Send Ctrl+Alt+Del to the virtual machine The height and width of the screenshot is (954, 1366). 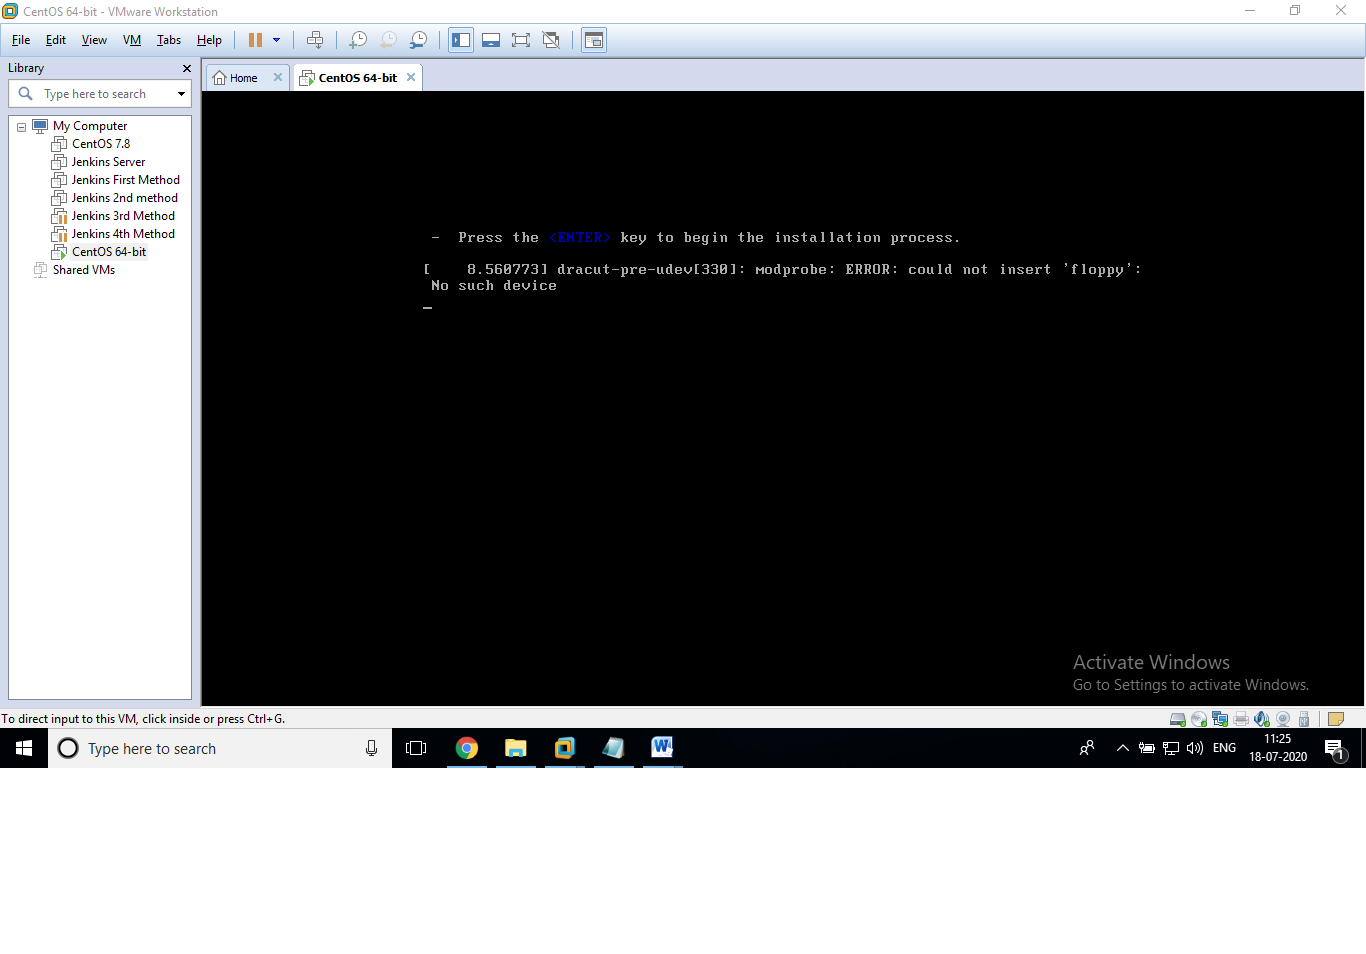[315, 40]
